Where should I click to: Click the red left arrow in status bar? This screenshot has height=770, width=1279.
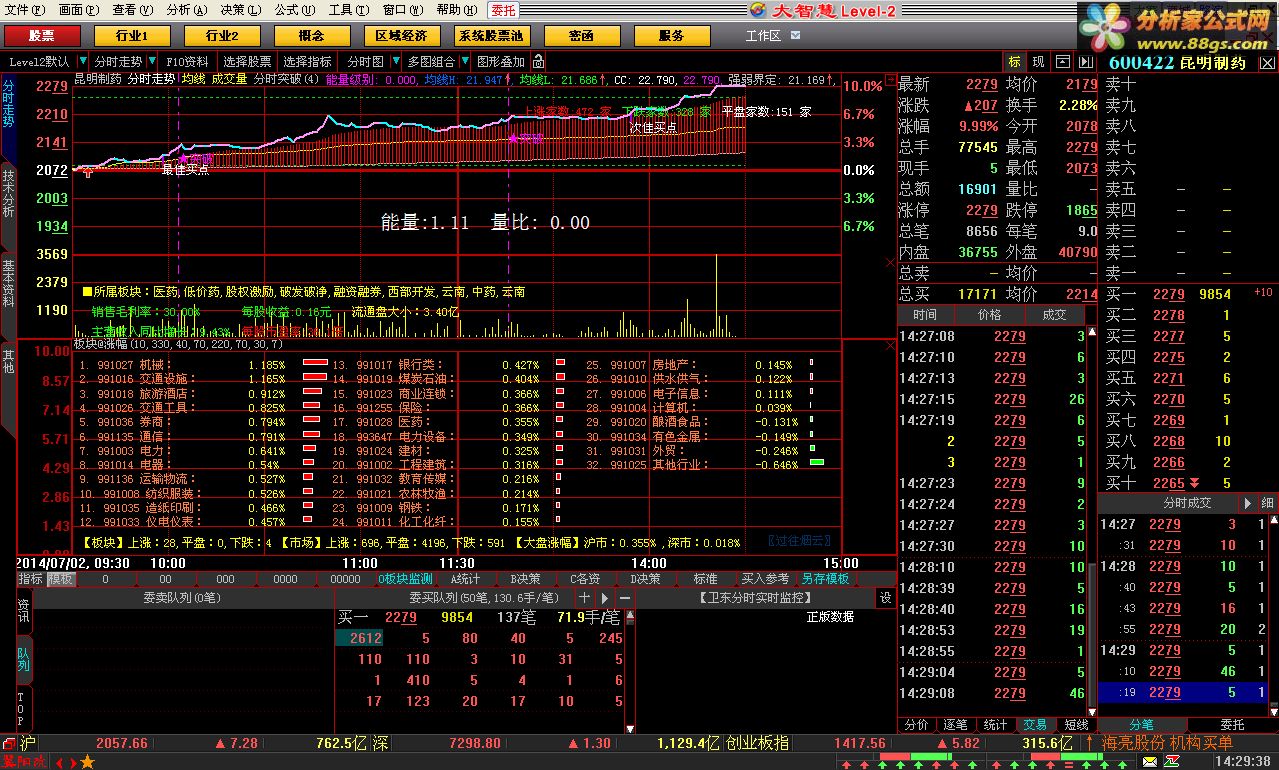[59, 762]
